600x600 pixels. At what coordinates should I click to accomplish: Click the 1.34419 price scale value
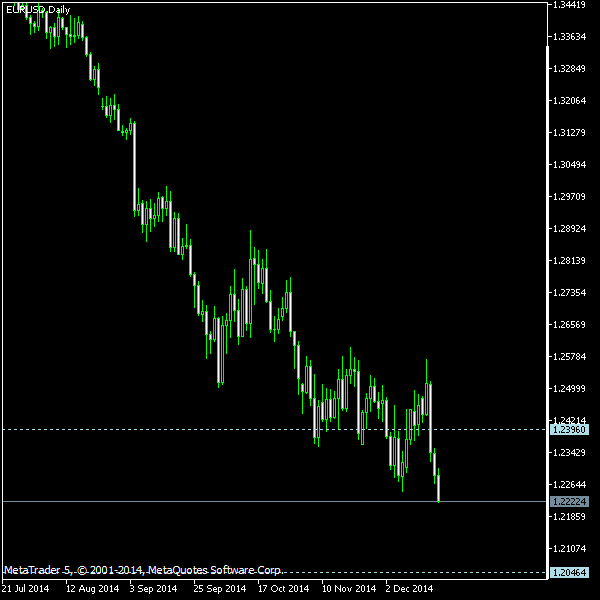(569, 5)
